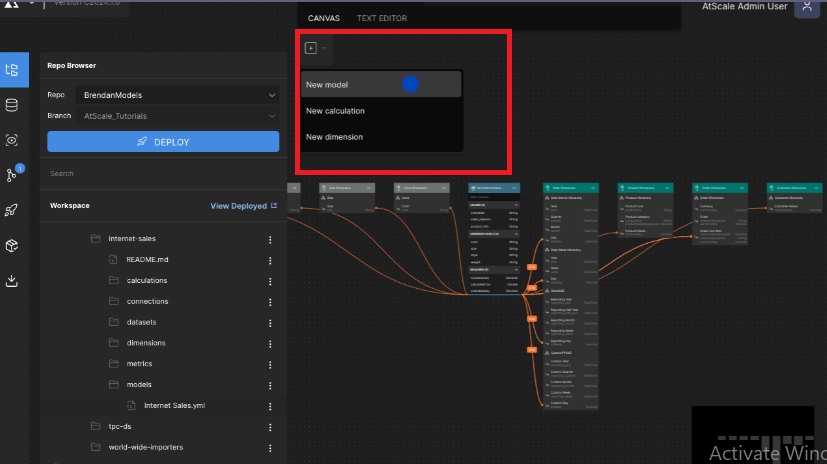The width and height of the screenshot is (827, 464).
Task: Select New dimension menu option
Action: (x=335, y=137)
